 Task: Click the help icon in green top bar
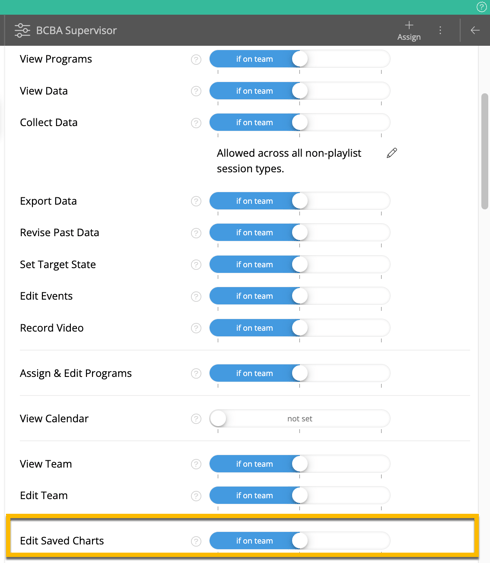(x=481, y=7)
